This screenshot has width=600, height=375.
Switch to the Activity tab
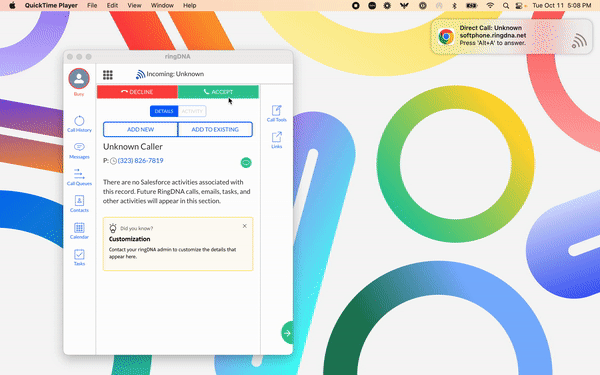pyautogui.click(x=192, y=111)
